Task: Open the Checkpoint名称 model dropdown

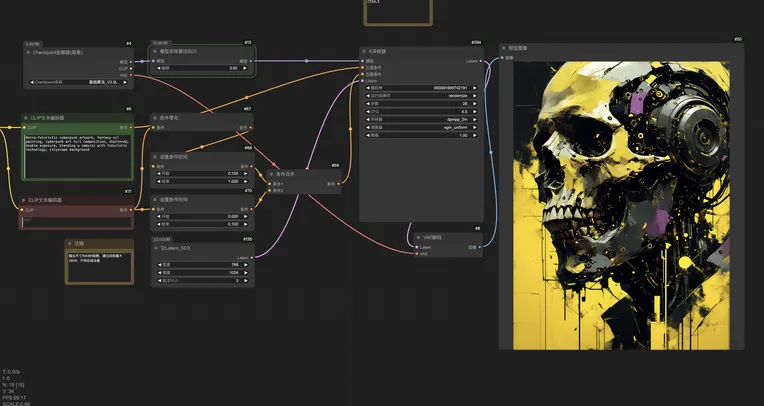Action: click(78, 82)
